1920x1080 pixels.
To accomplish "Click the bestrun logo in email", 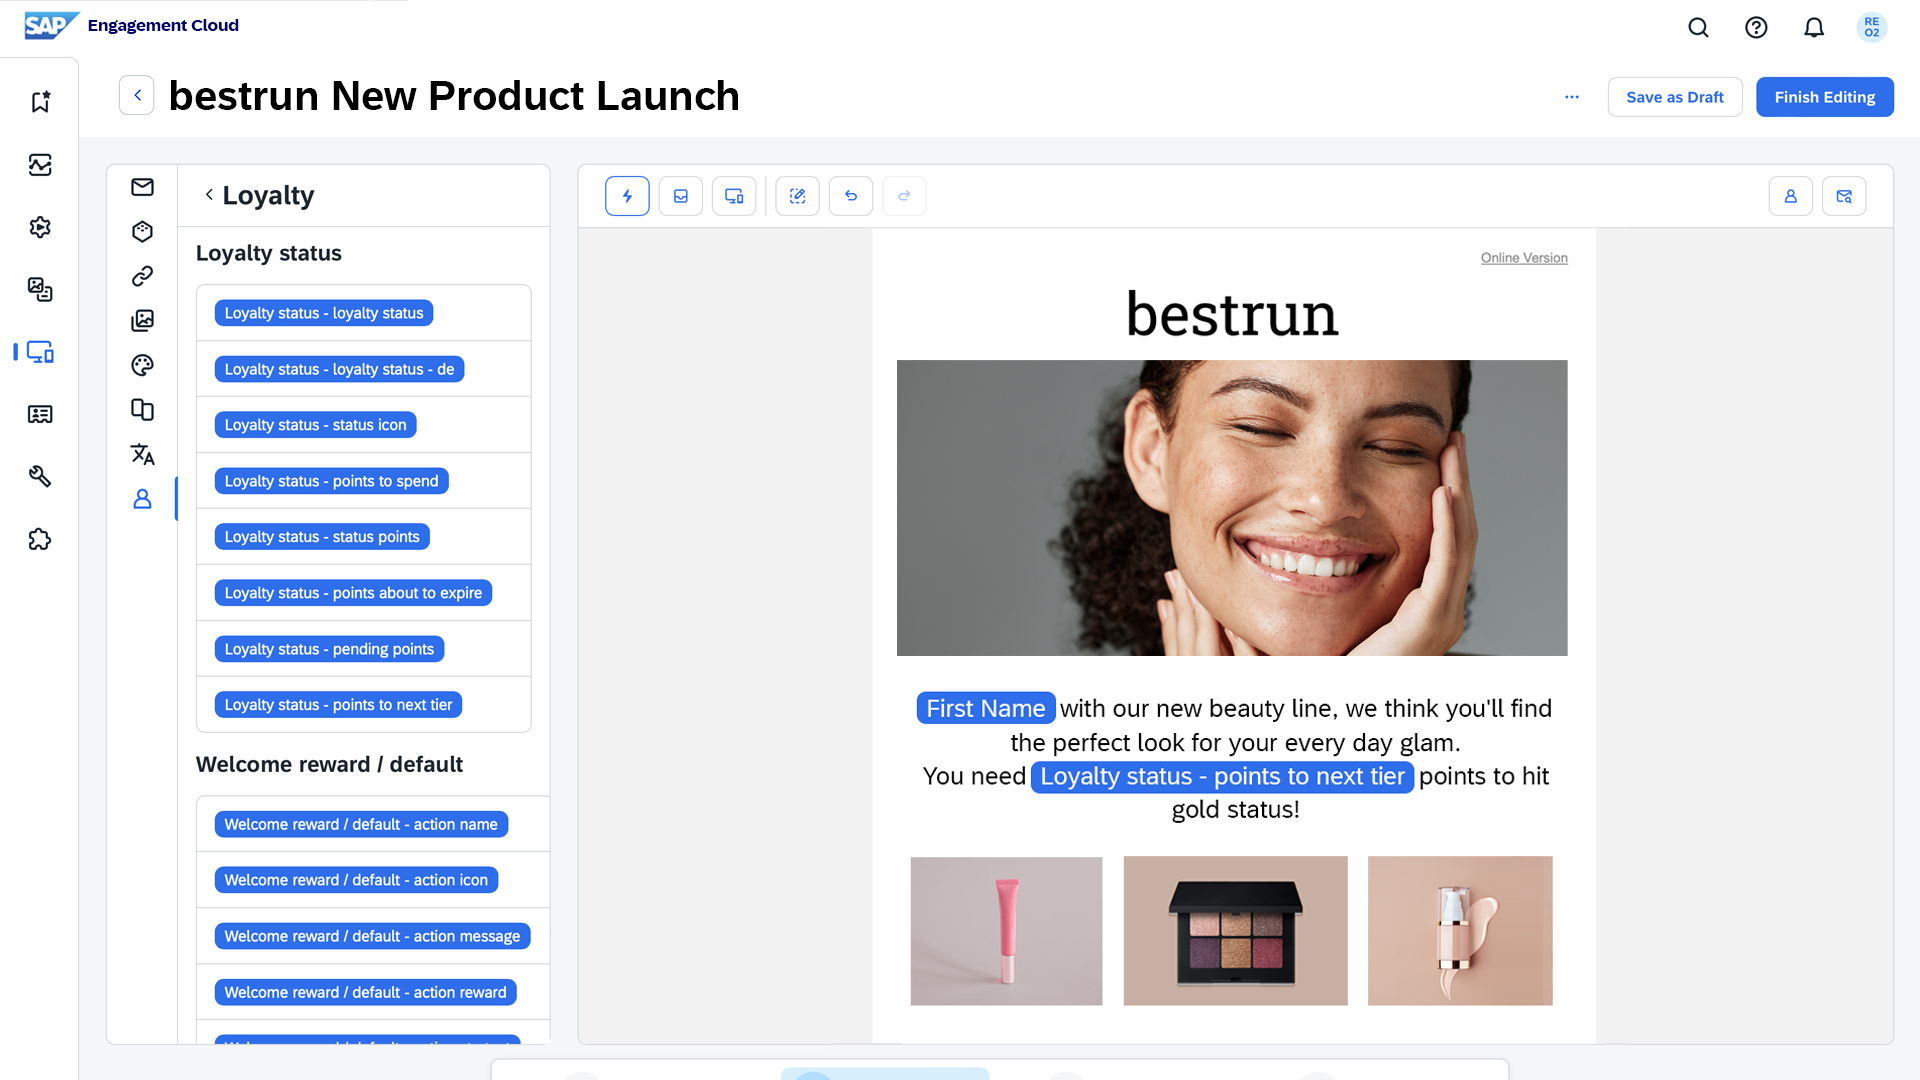I will (1232, 314).
